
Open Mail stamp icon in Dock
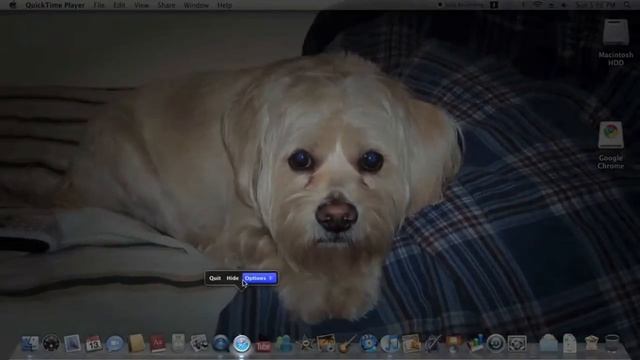click(72, 343)
